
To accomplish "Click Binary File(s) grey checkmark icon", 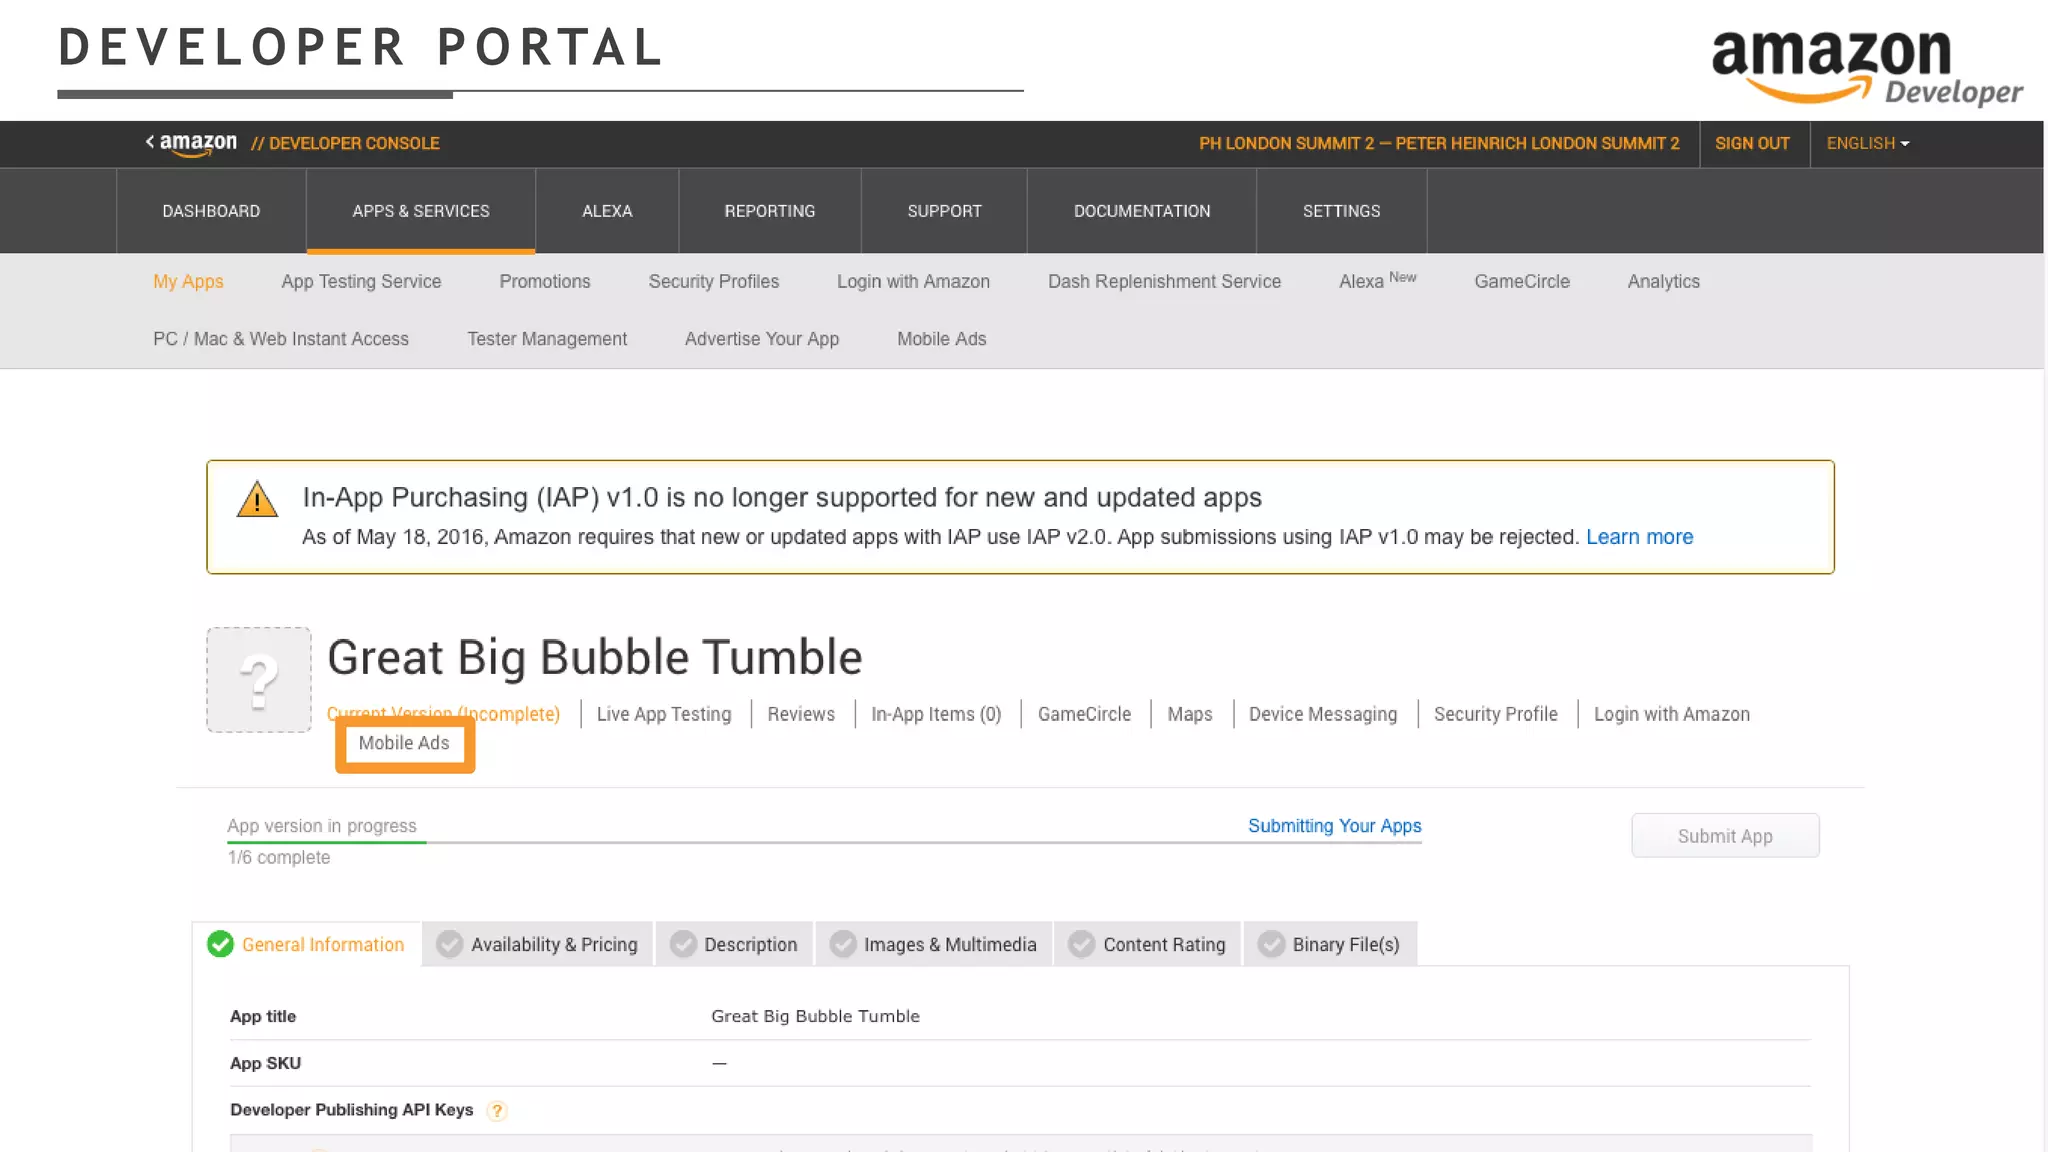I will pyautogui.click(x=1271, y=944).
